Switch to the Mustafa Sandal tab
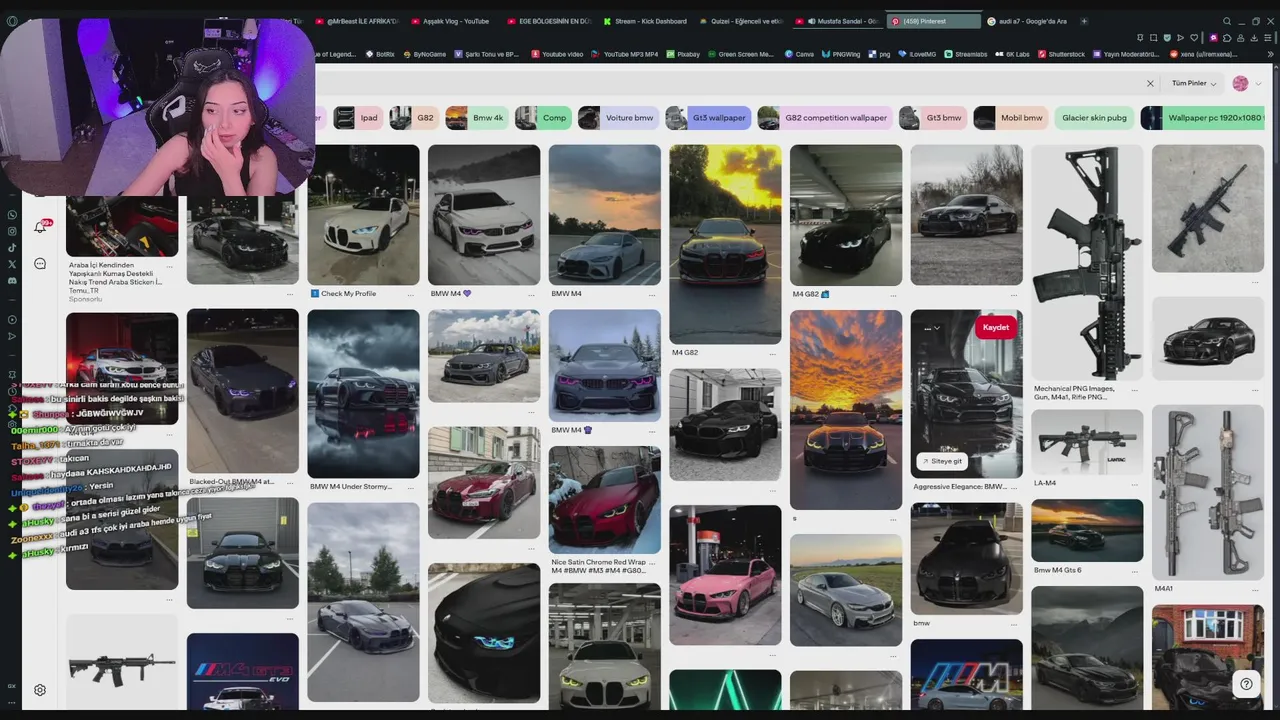The width and height of the screenshot is (1280, 720). [837, 21]
